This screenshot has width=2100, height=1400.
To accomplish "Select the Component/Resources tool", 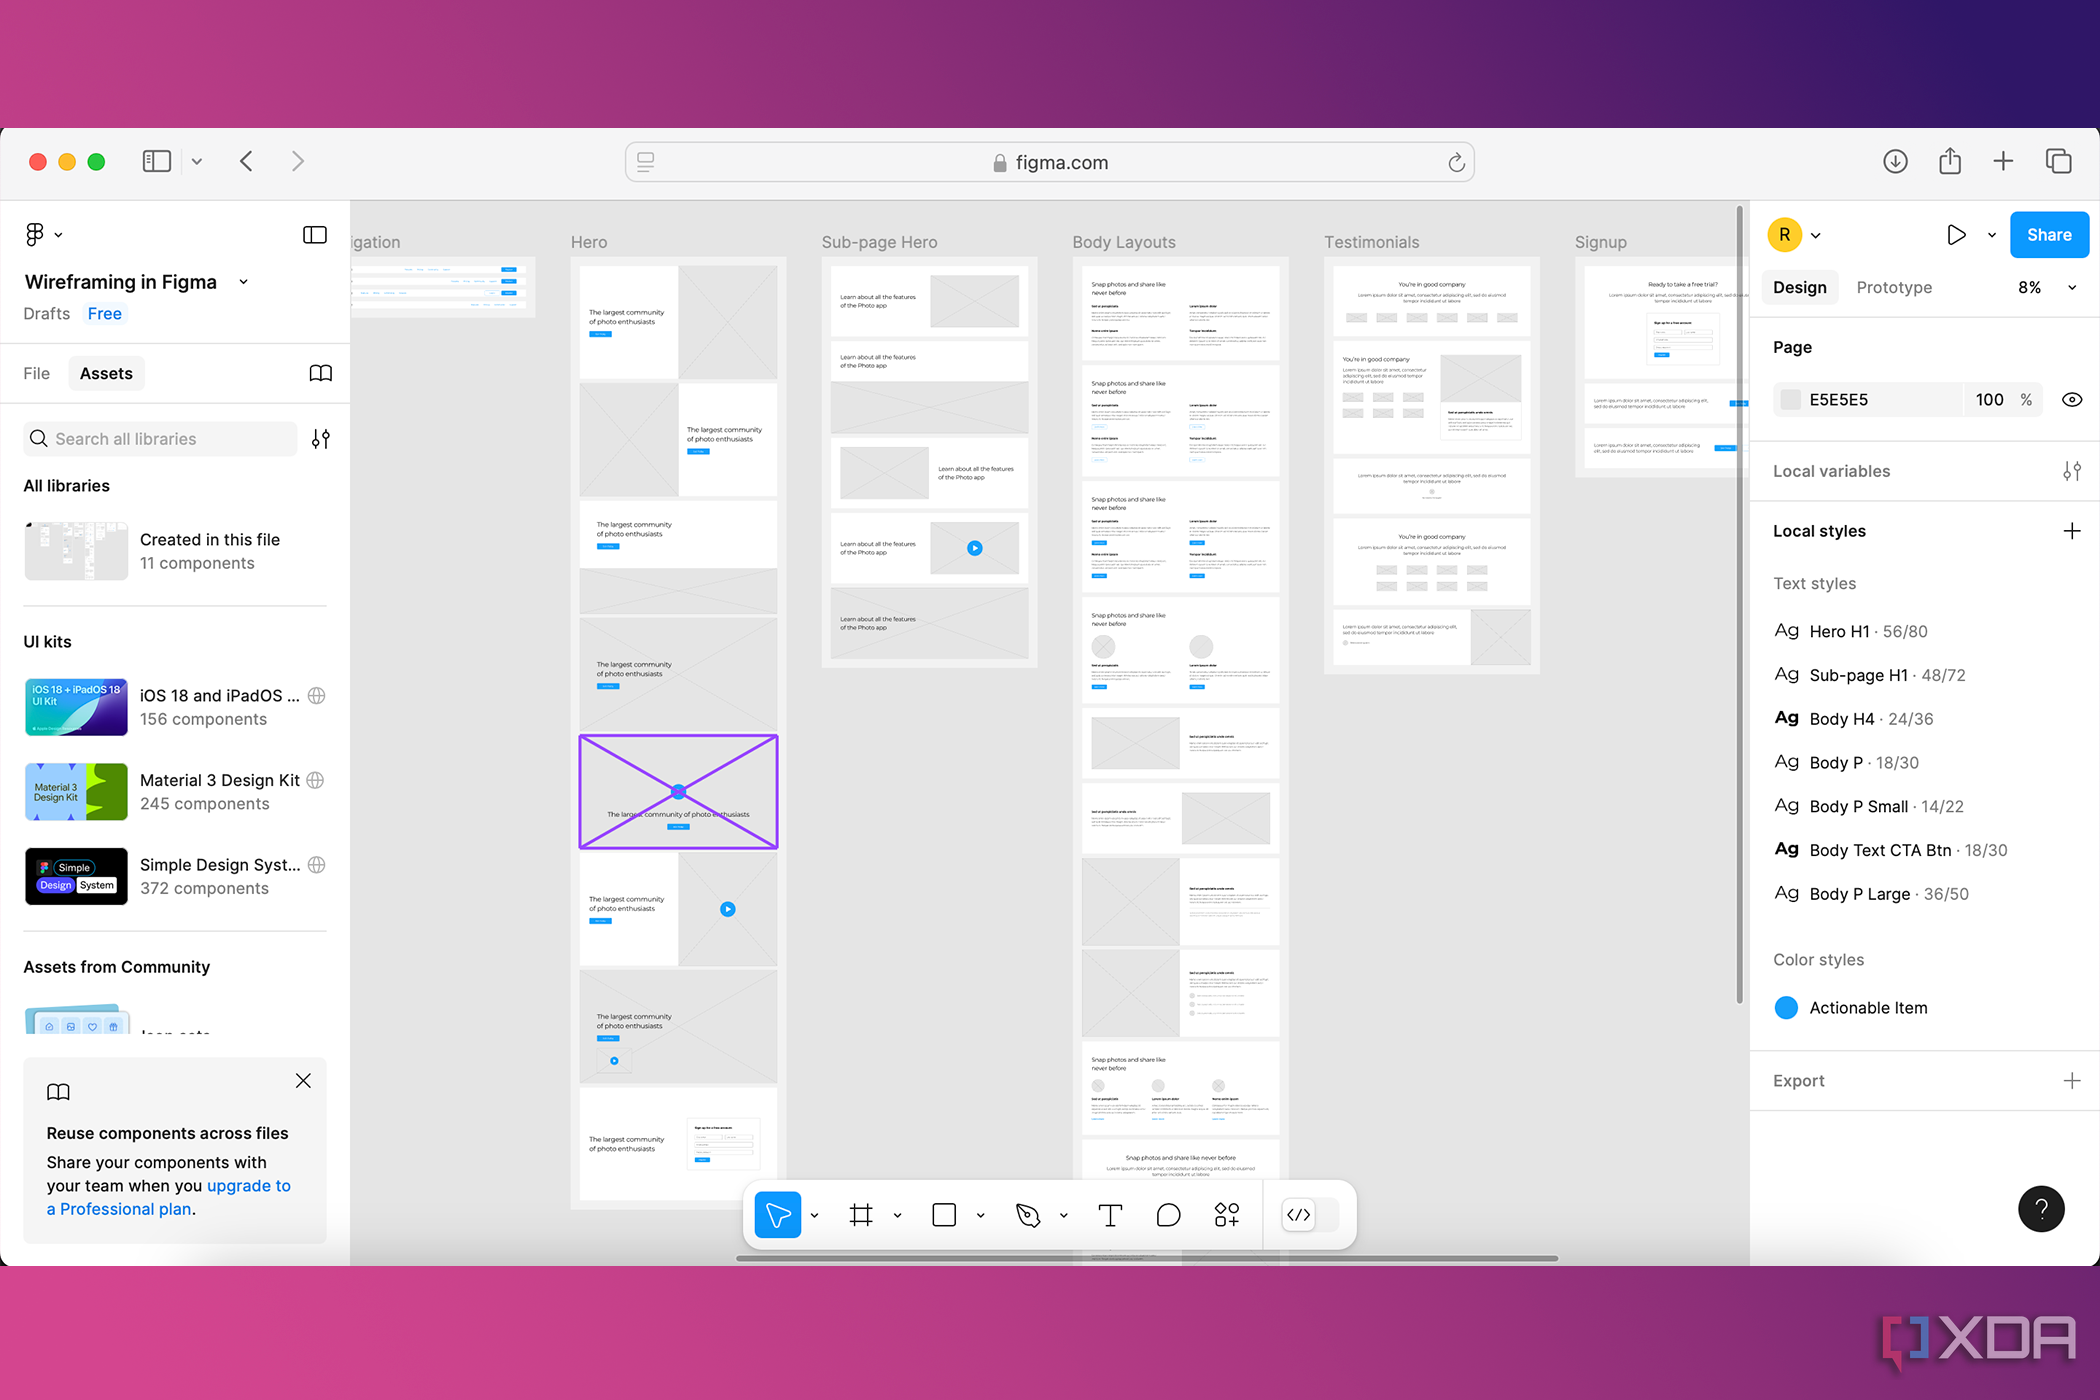I will [x=1228, y=1216].
